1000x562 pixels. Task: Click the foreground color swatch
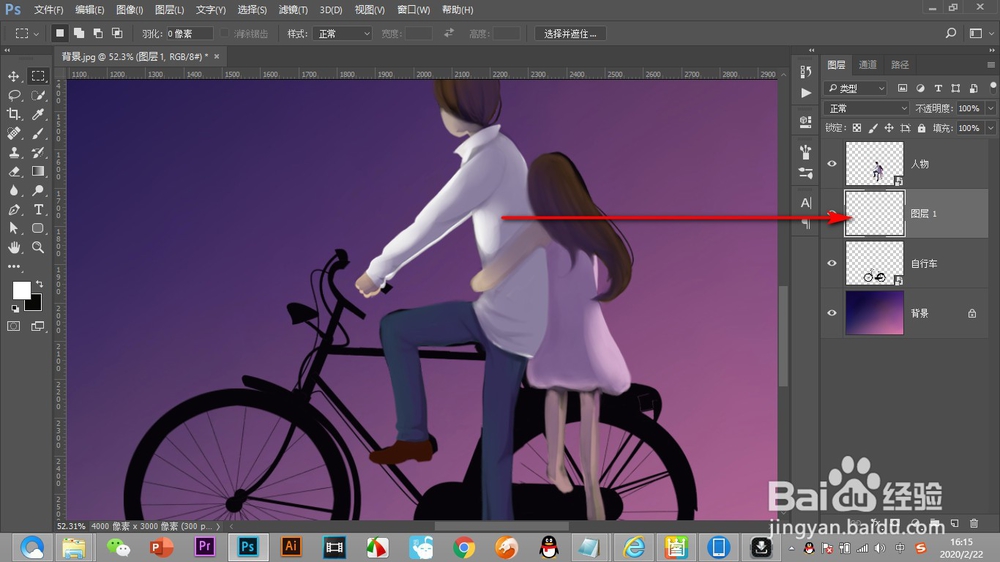tap(20, 289)
